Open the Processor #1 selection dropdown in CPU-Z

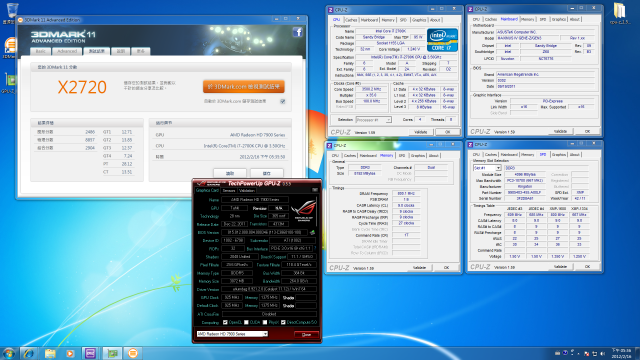point(373,120)
